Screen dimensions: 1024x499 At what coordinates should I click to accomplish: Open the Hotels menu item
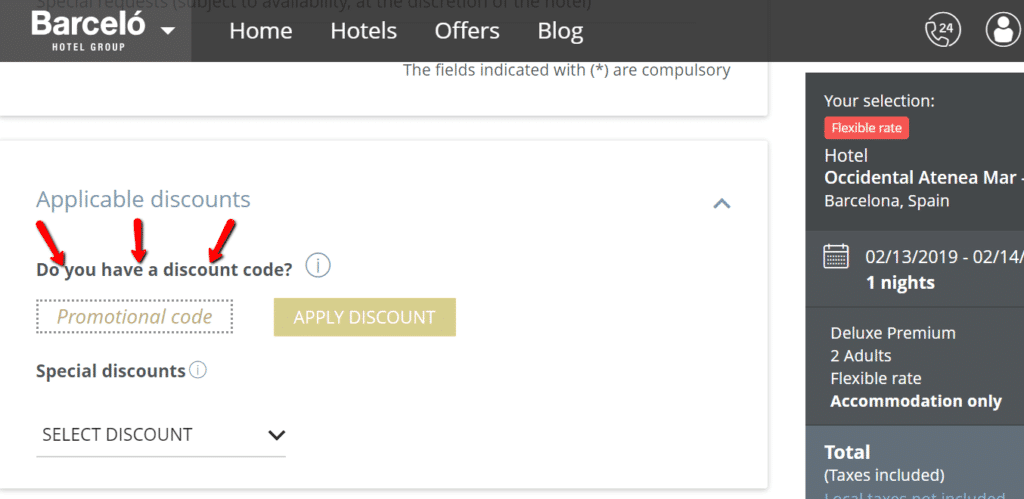(364, 31)
